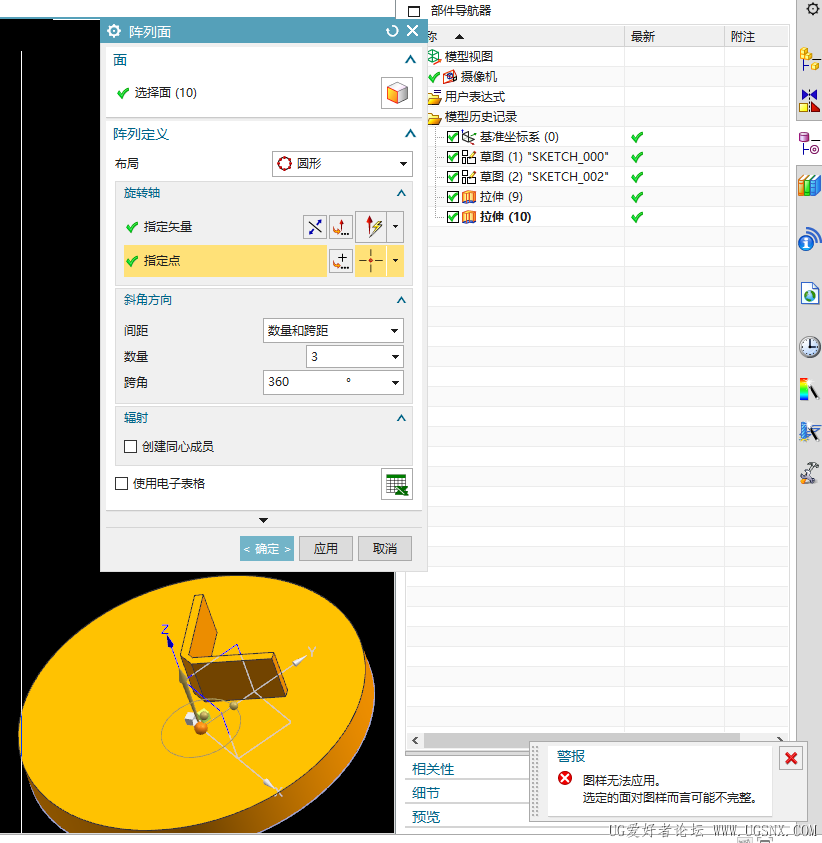Screen dimensions: 822x843
Task: Open the point dialog icon
Action: coord(341,261)
